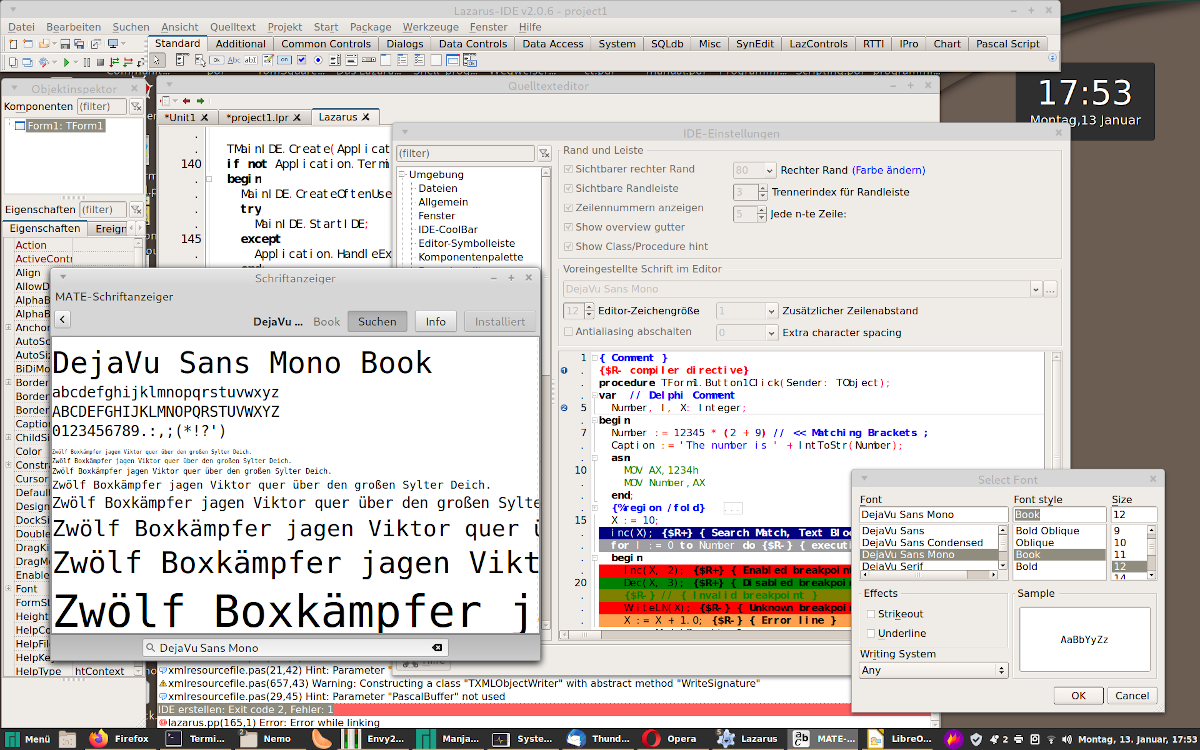
Task: Open Firefox from the taskbar
Action: [x=119, y=739]
